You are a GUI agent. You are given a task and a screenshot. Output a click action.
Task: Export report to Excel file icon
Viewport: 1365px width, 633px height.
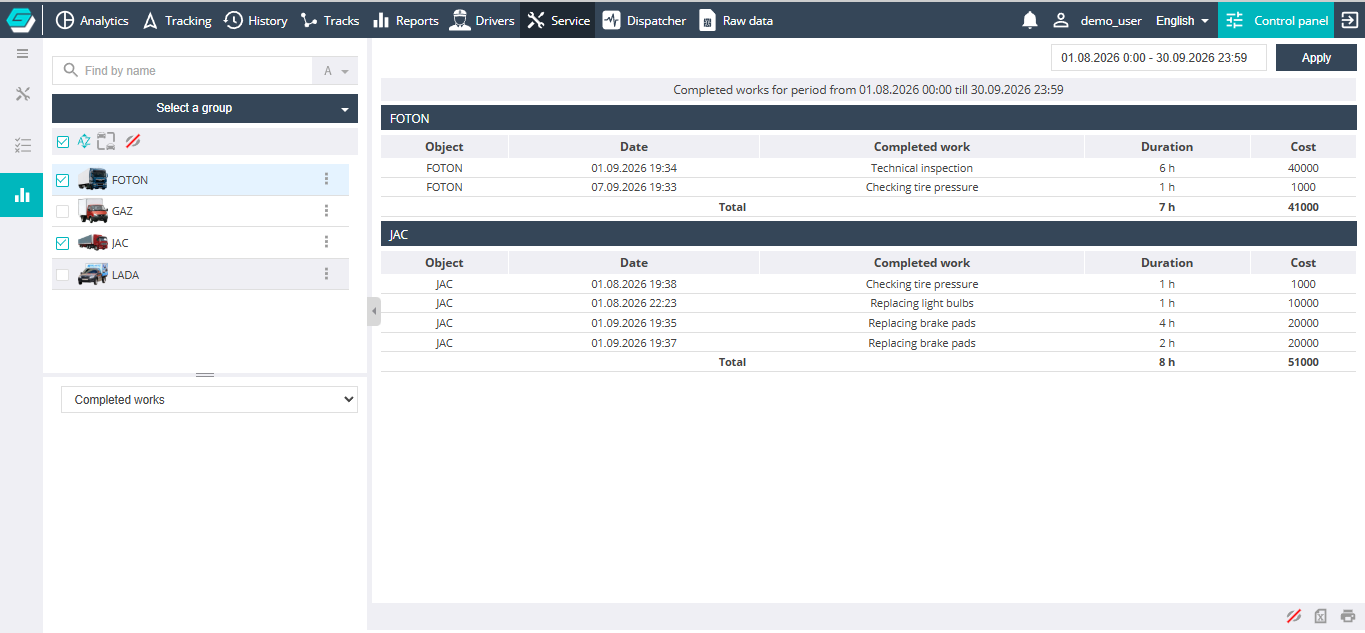click(x=1320, y=616)
